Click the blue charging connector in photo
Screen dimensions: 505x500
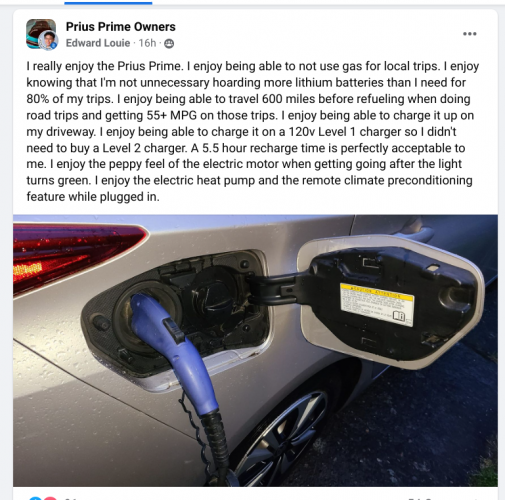pyautogui.click(x=175, y=348)
